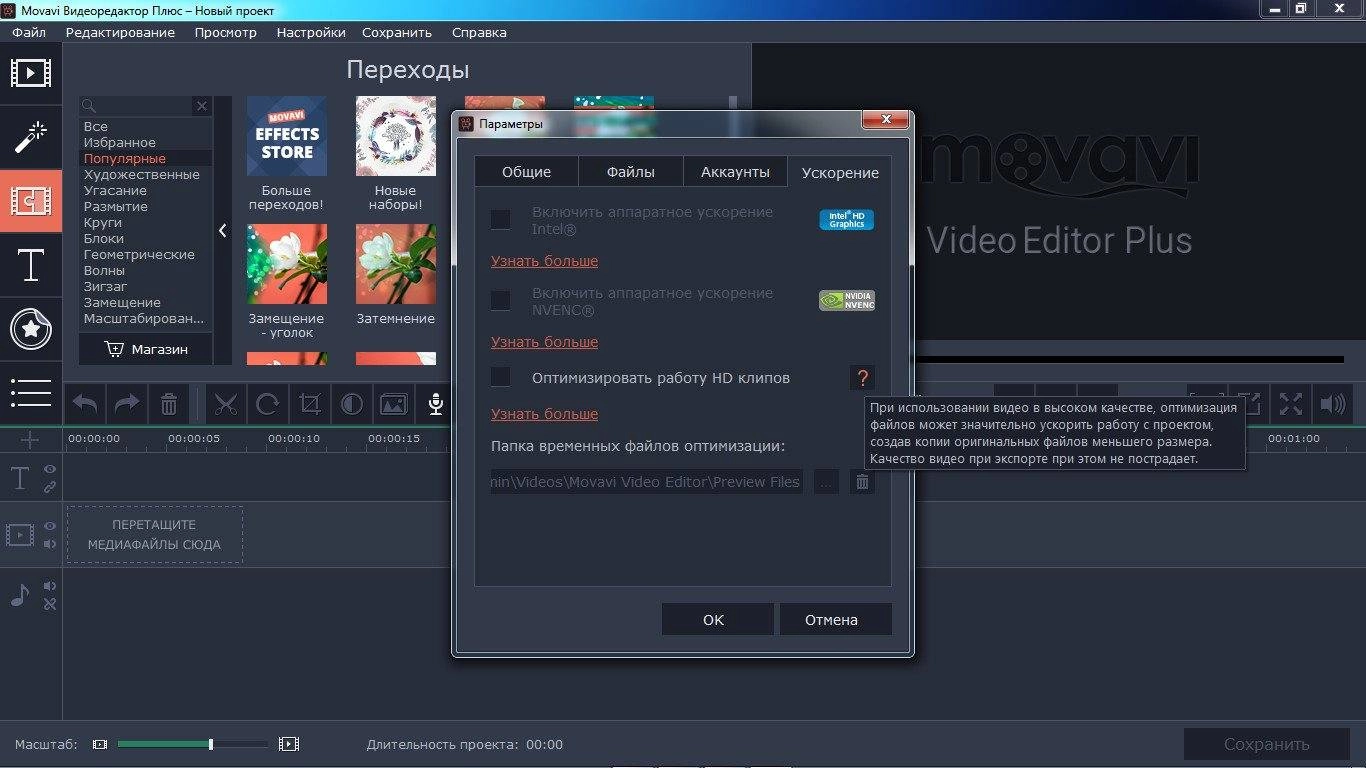This screenshot has height=768, width=1366.
Task: Toggle audio track link icon
Action: tap(50, 604)
